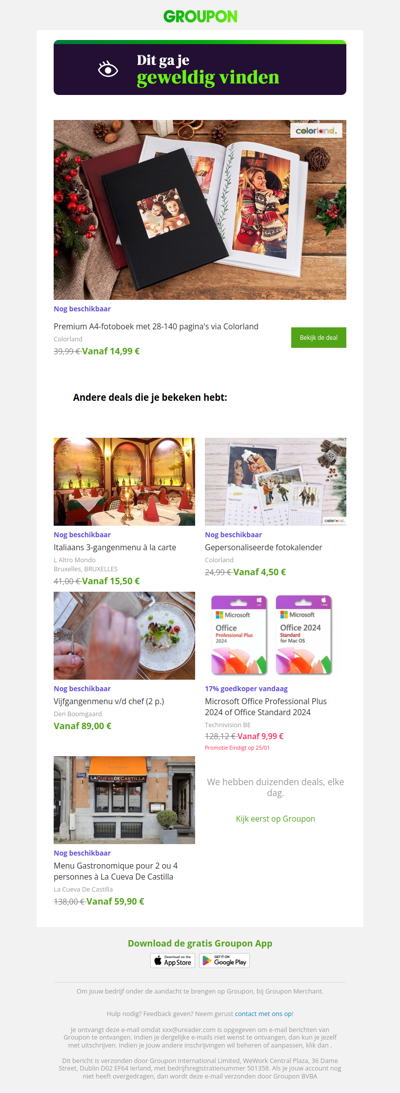Open the 'contact met ons op' link
The height and width of the screenshot is (1093, 400).
[x=263, y=1014]
